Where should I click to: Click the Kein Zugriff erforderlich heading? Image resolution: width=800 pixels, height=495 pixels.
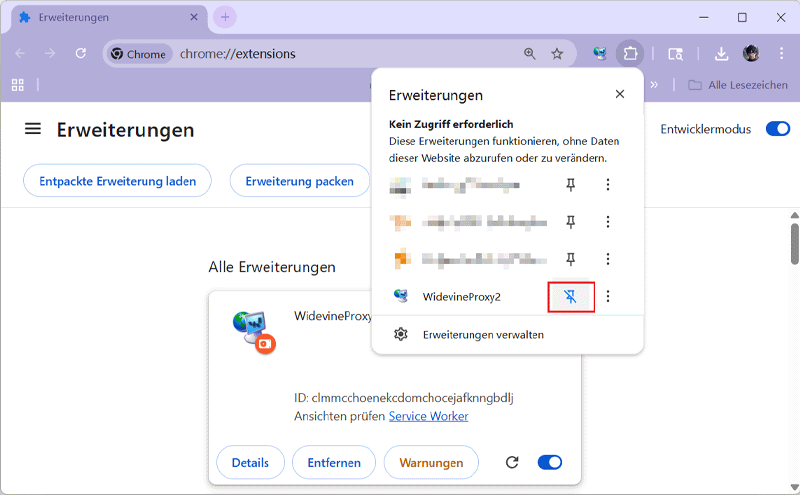click(451, 124)
